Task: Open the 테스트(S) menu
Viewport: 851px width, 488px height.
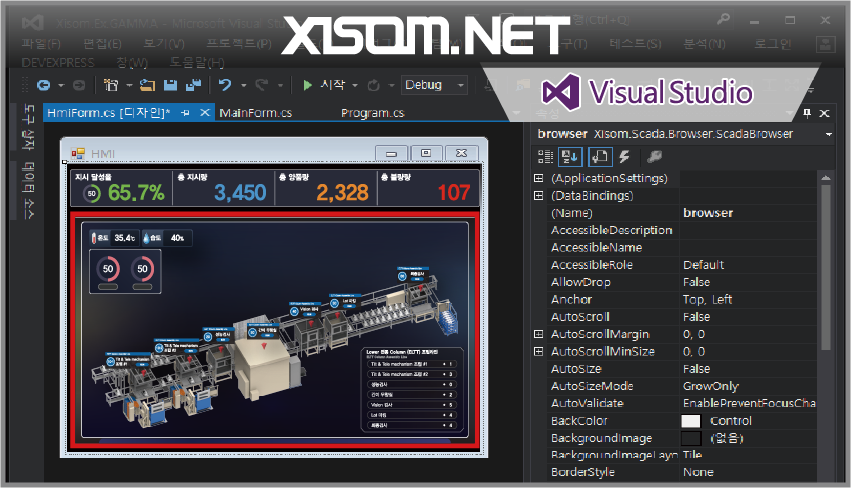Action: [636, 43]
